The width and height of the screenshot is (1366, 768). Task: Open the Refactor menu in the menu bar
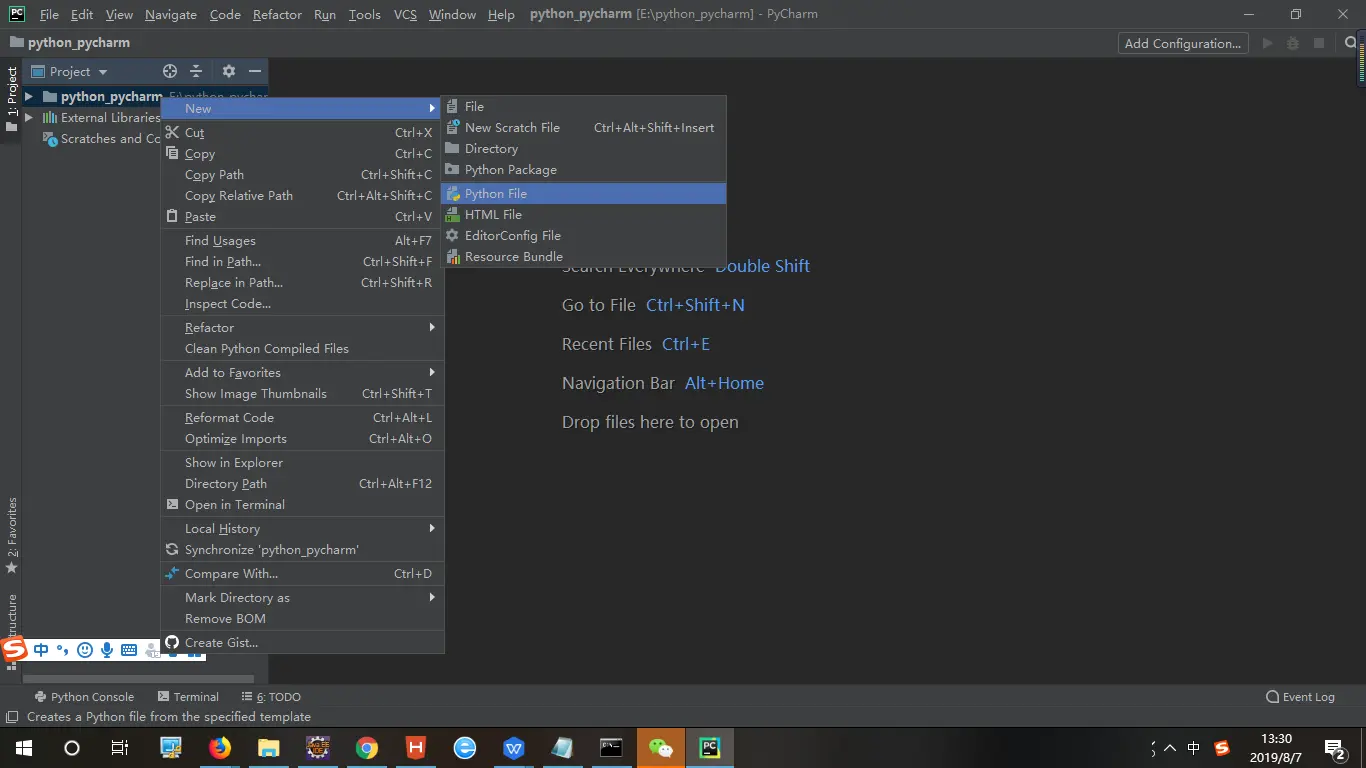pos(277,15)
